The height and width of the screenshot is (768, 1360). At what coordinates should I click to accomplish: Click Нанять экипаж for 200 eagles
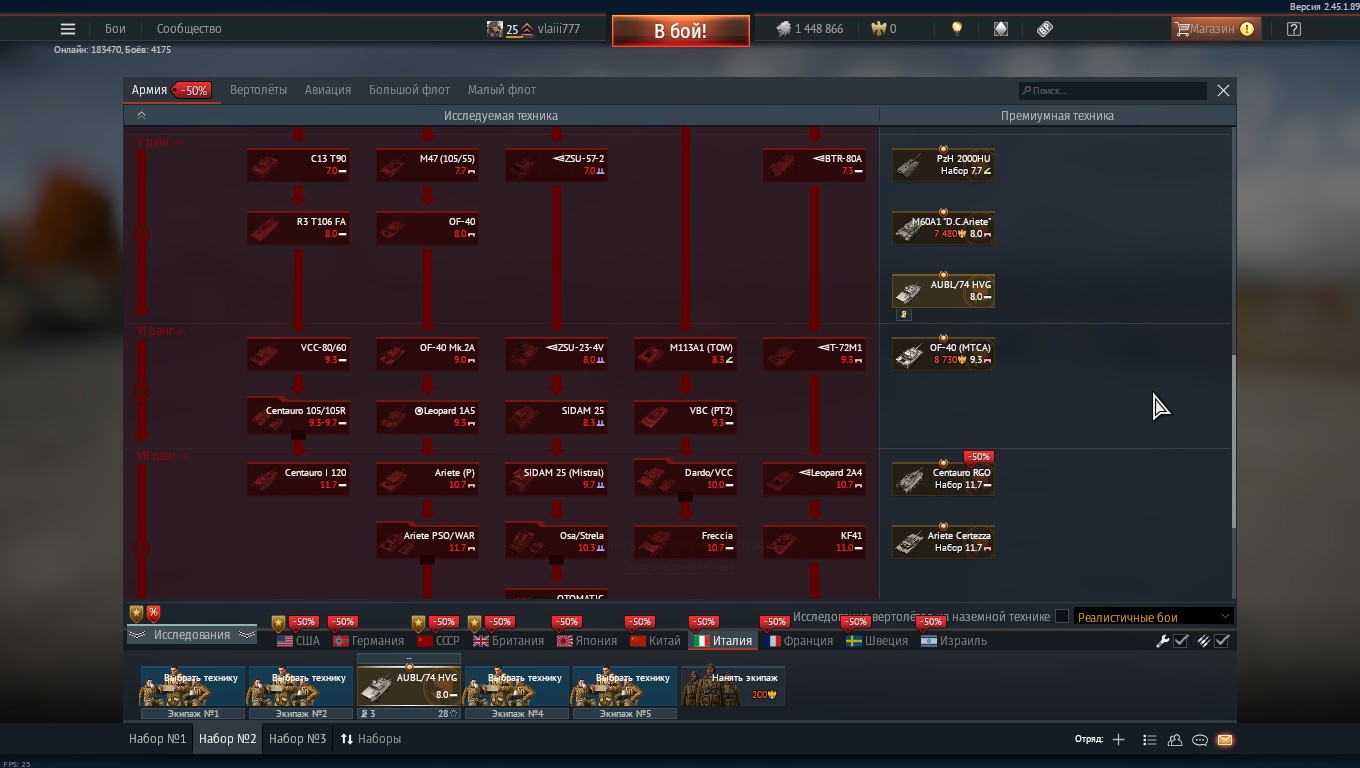pos(733,686)
